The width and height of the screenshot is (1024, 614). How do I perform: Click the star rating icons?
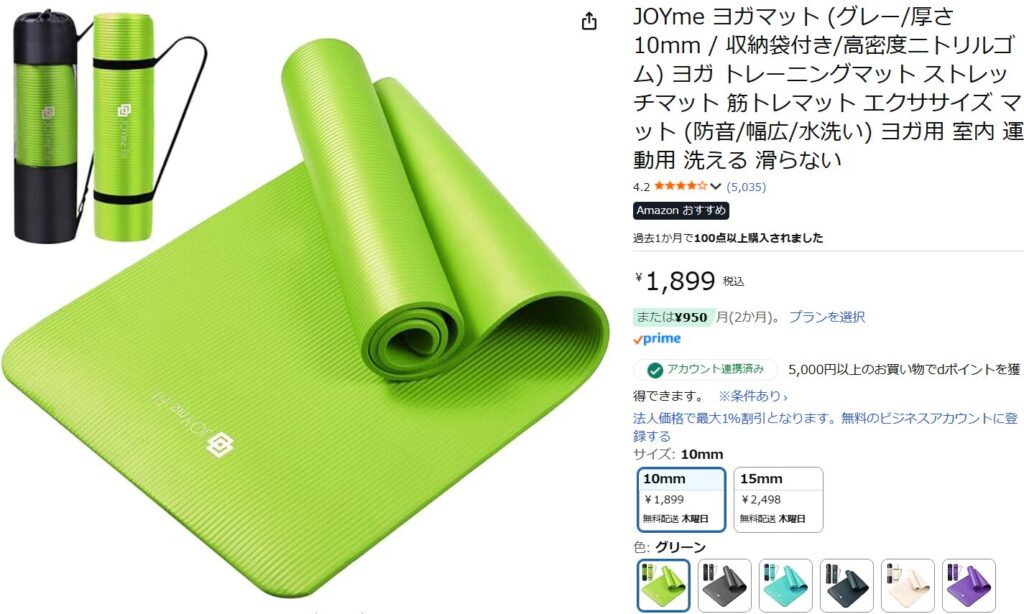pyautogui.click(x=680, y=186)
